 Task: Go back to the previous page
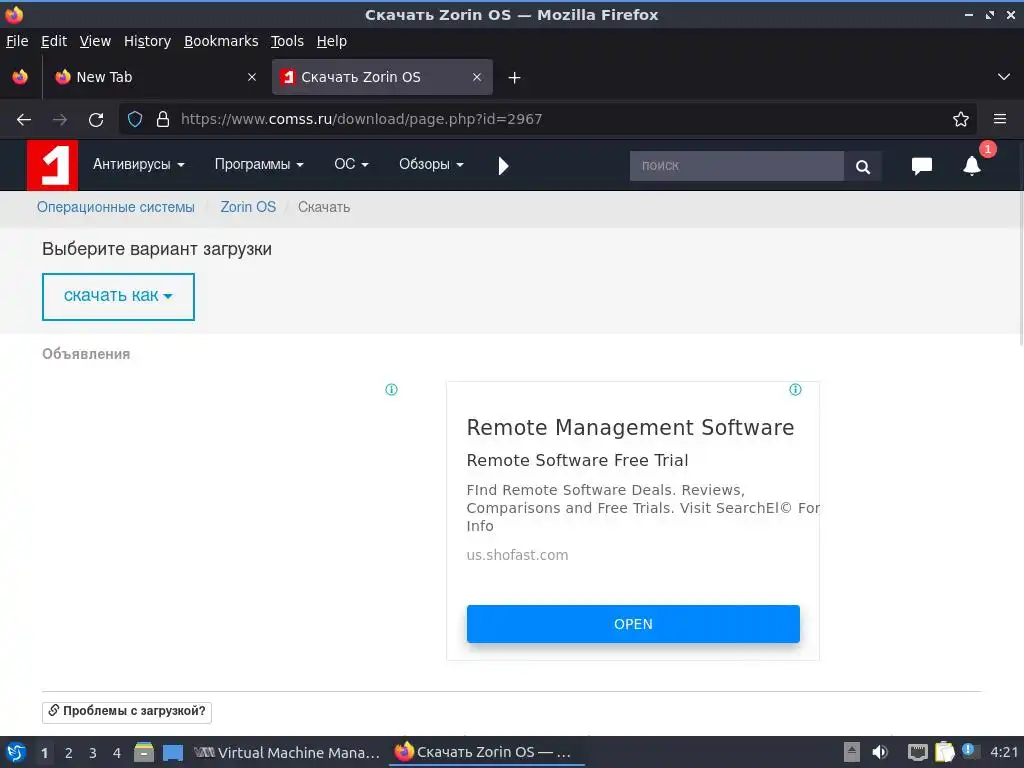tap(24, 120)
